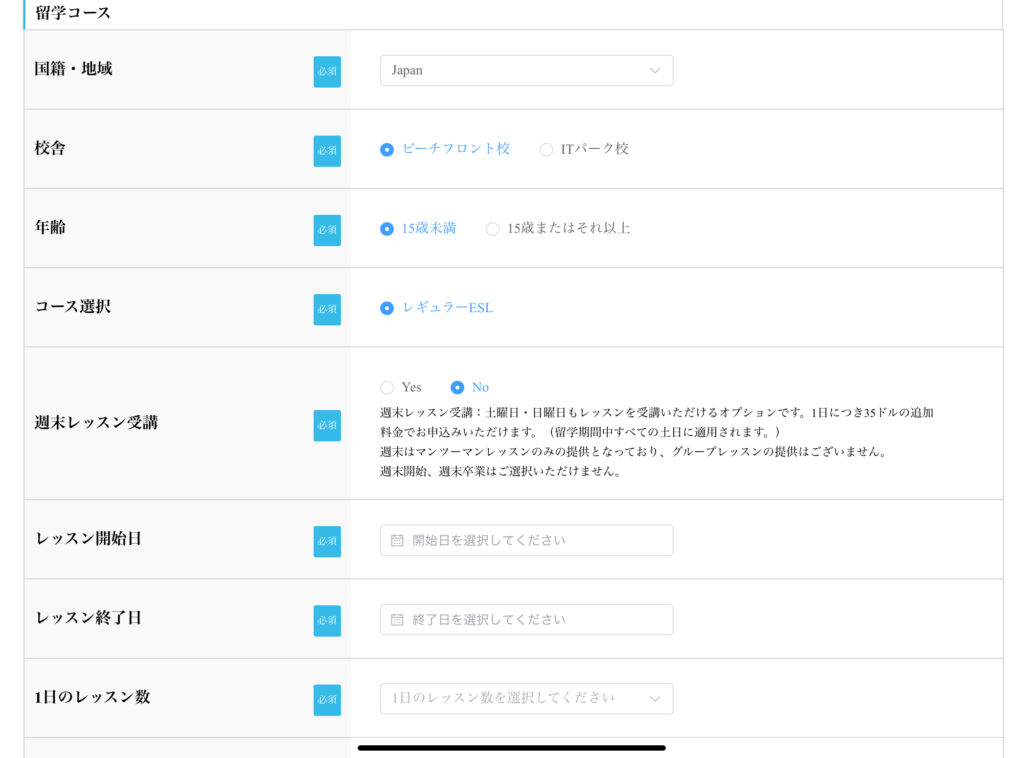Choose 15歳またはそれ以上 for age

click(x=492, y=228)
